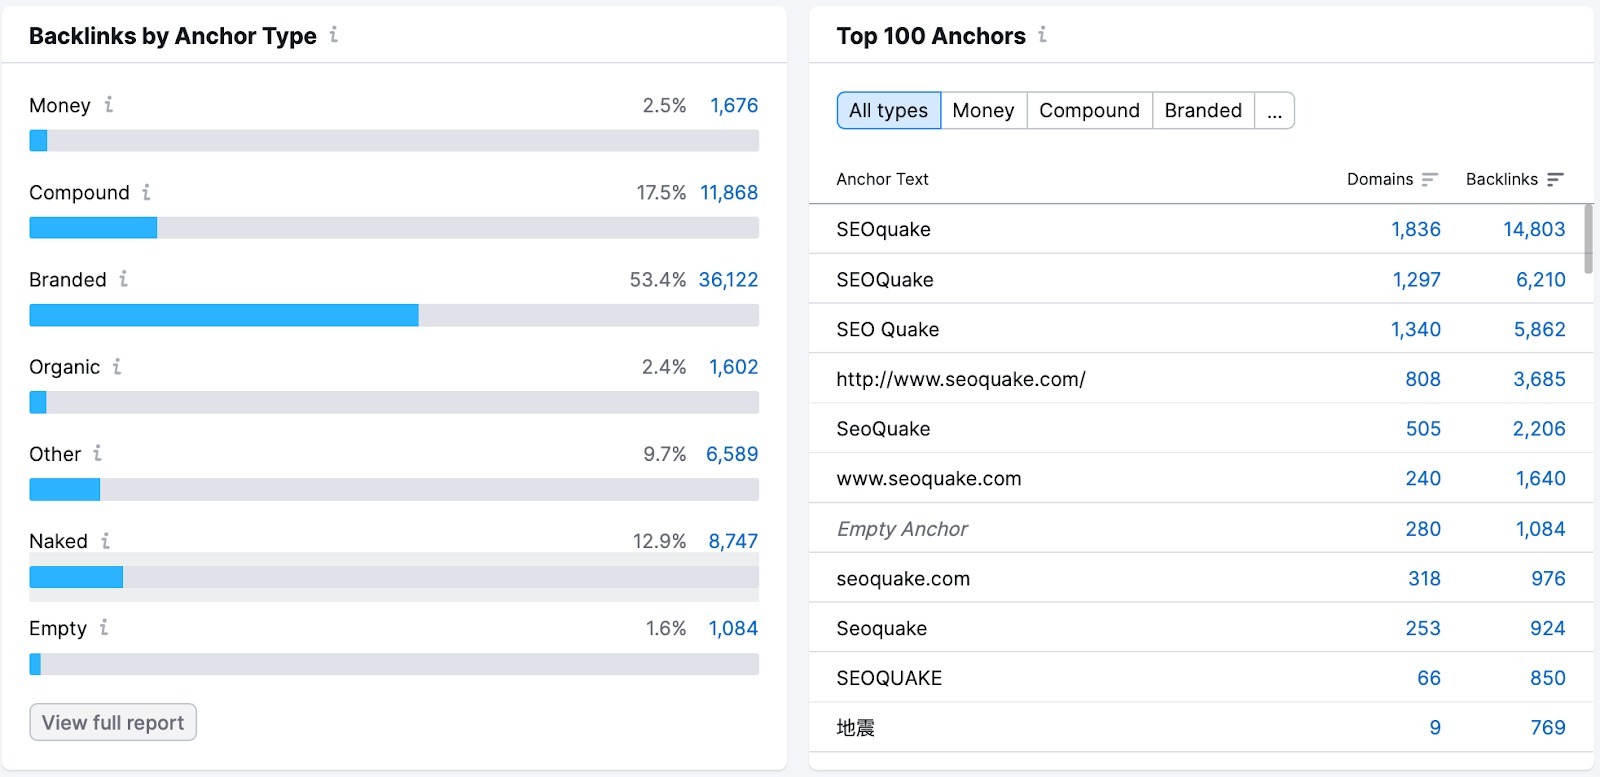Select the All types filter
The image size is (1600, 777).
[888, 111]
